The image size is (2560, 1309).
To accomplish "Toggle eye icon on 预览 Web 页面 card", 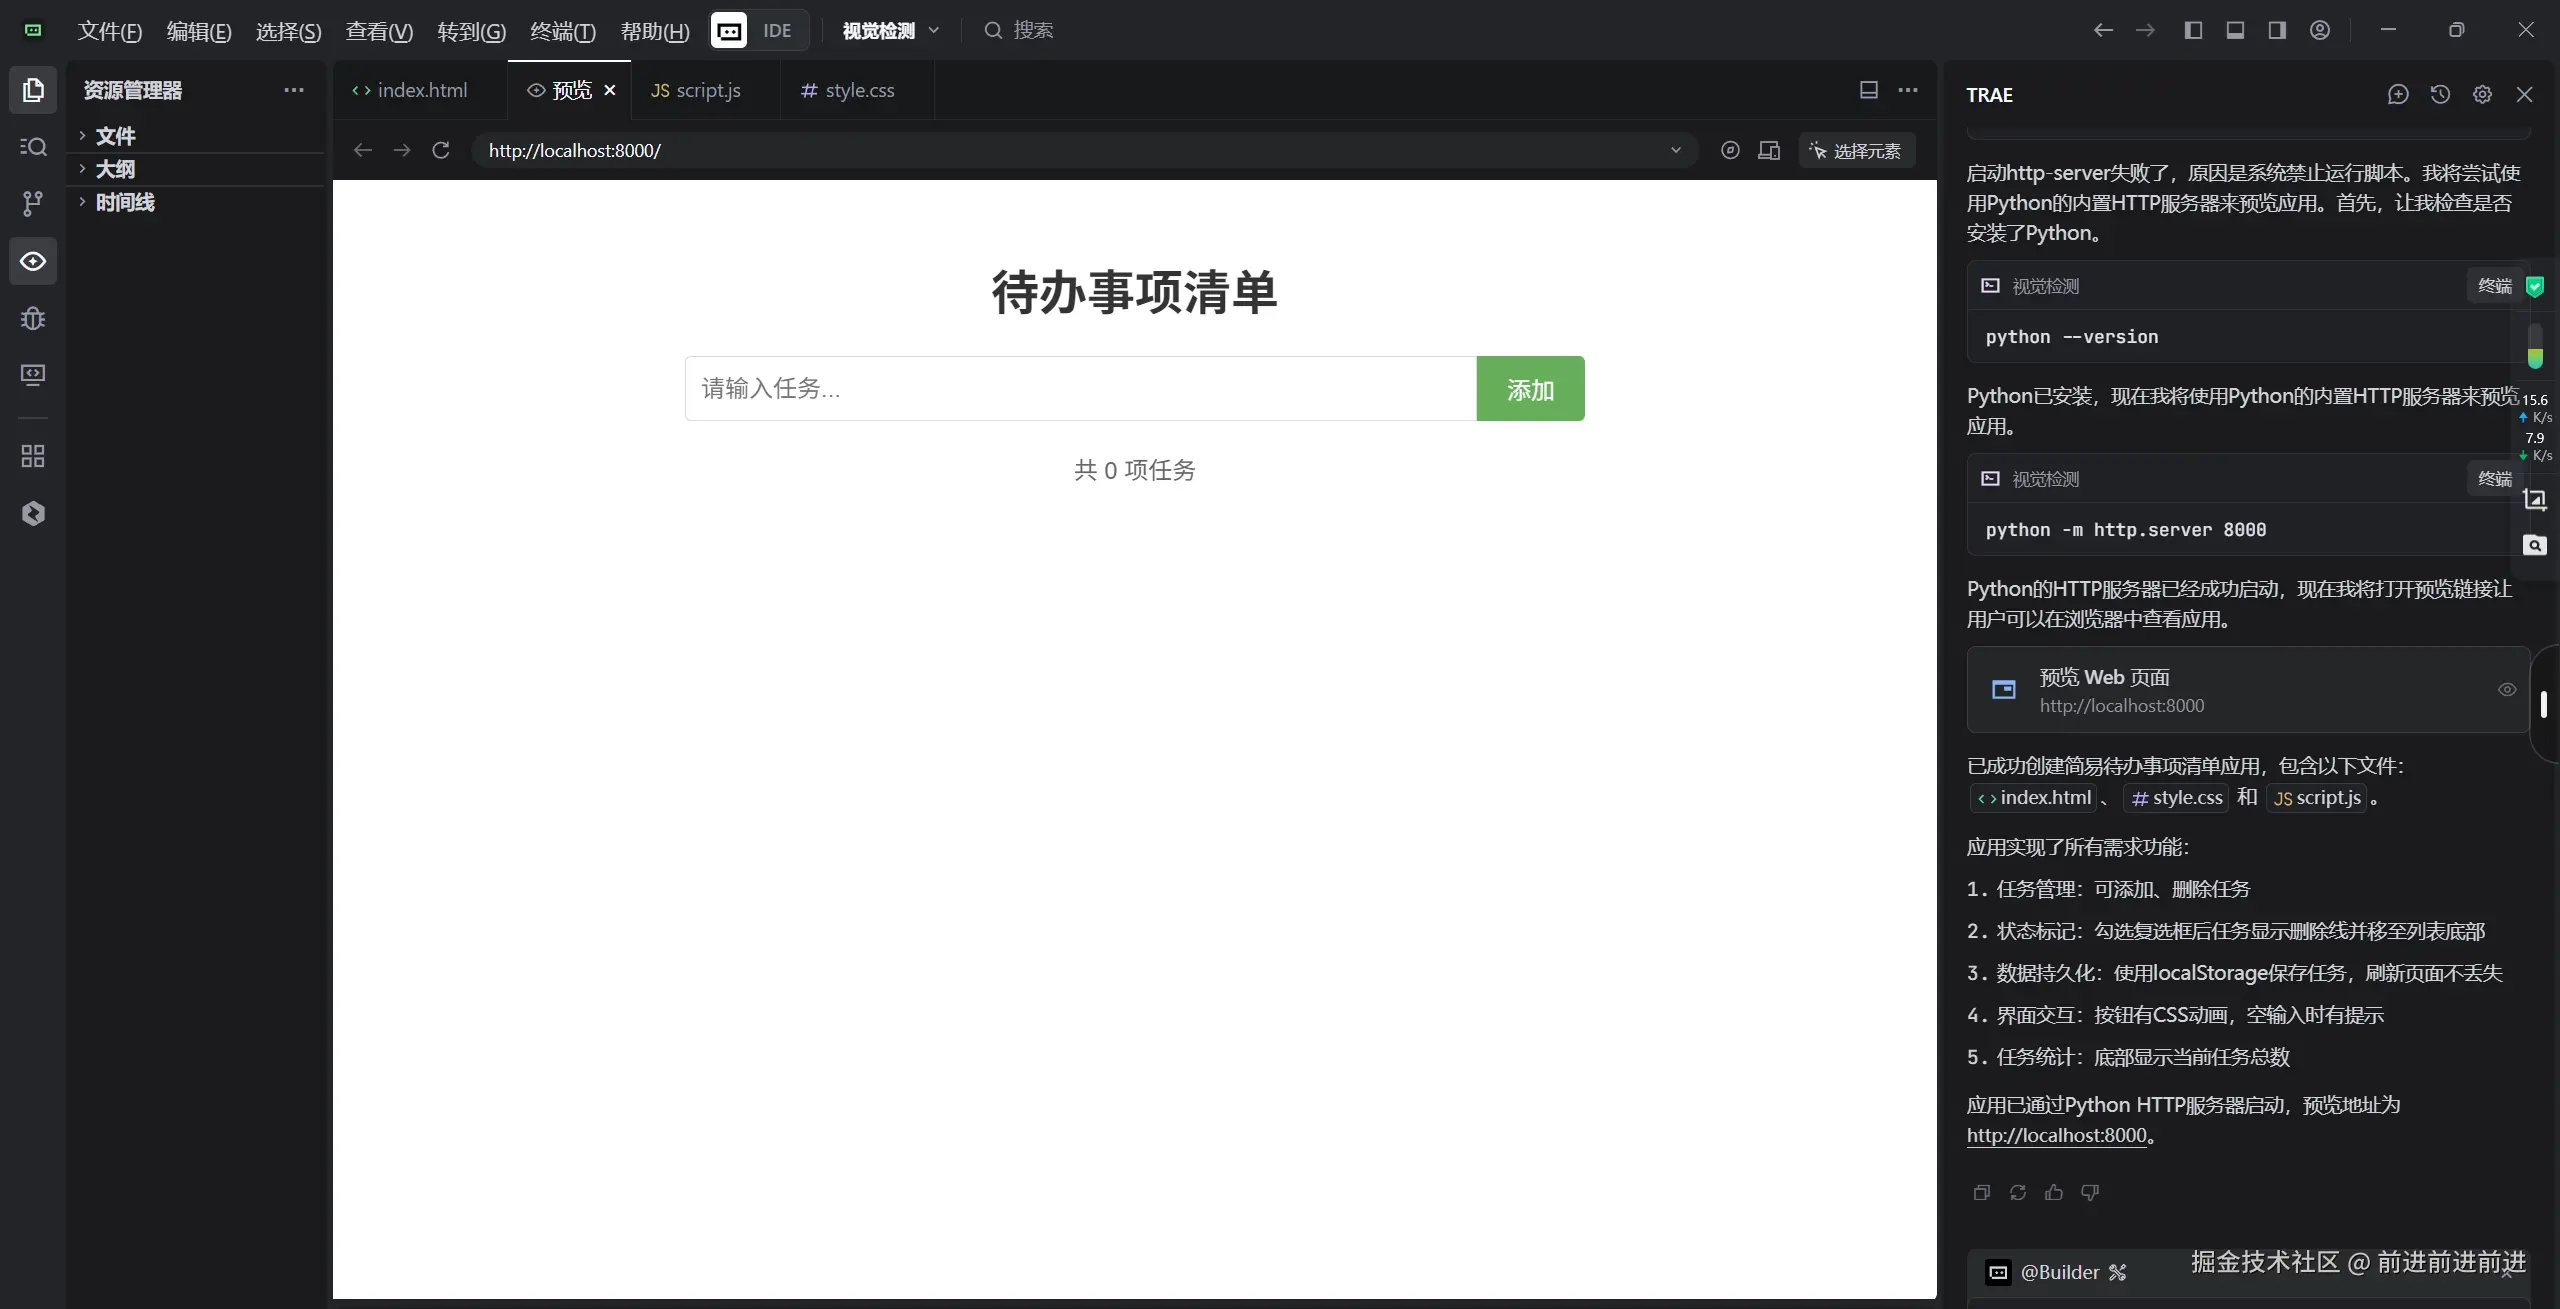I will [2506, 690].
